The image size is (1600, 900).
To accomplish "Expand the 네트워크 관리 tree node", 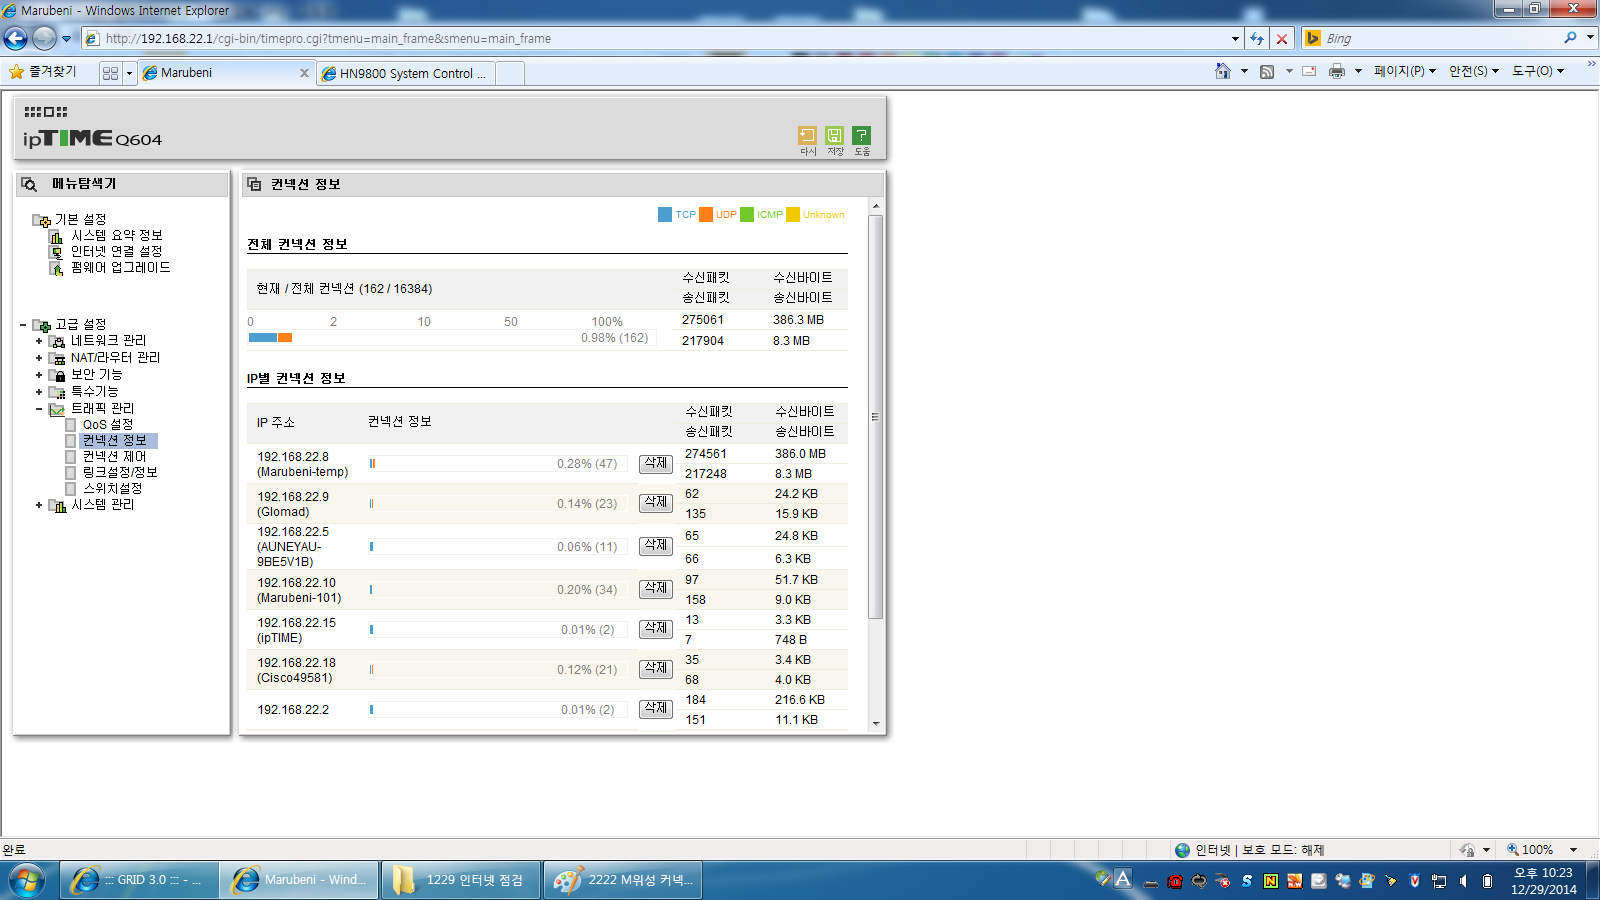I will click(x=39, y=341).
